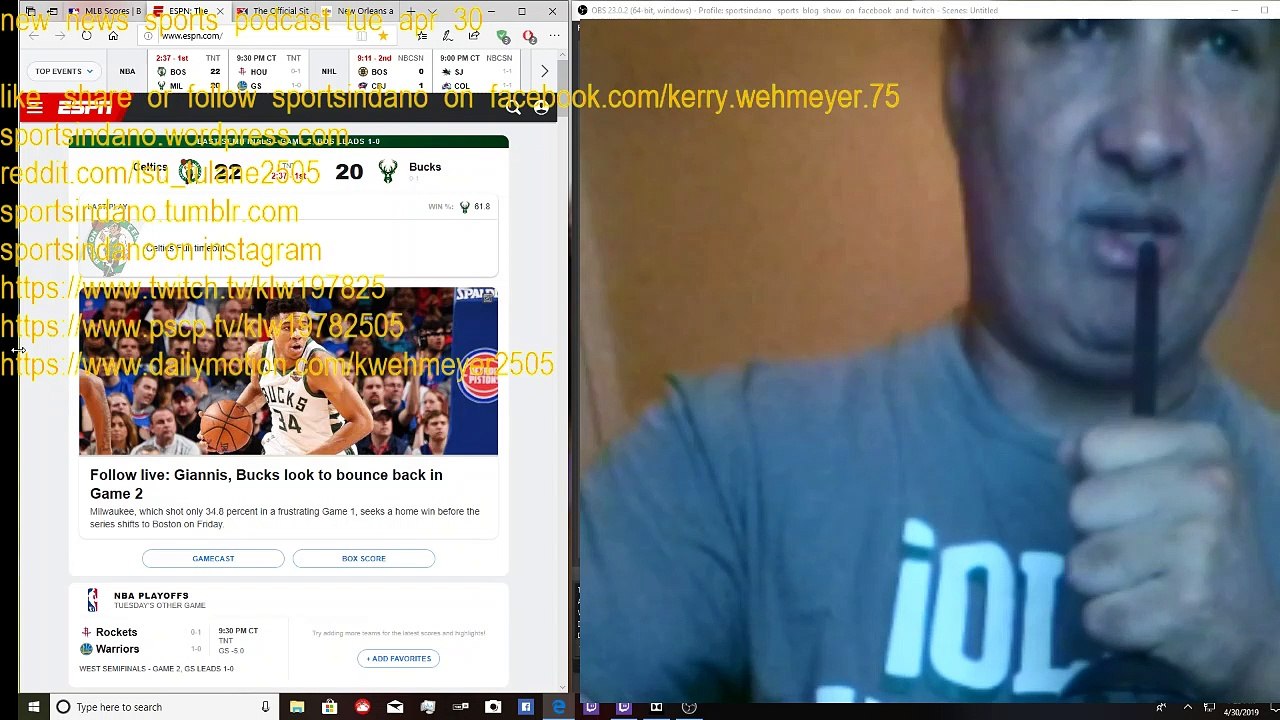
Task: Expand the Top Events dropdown
Action: [x=64, y=71]
